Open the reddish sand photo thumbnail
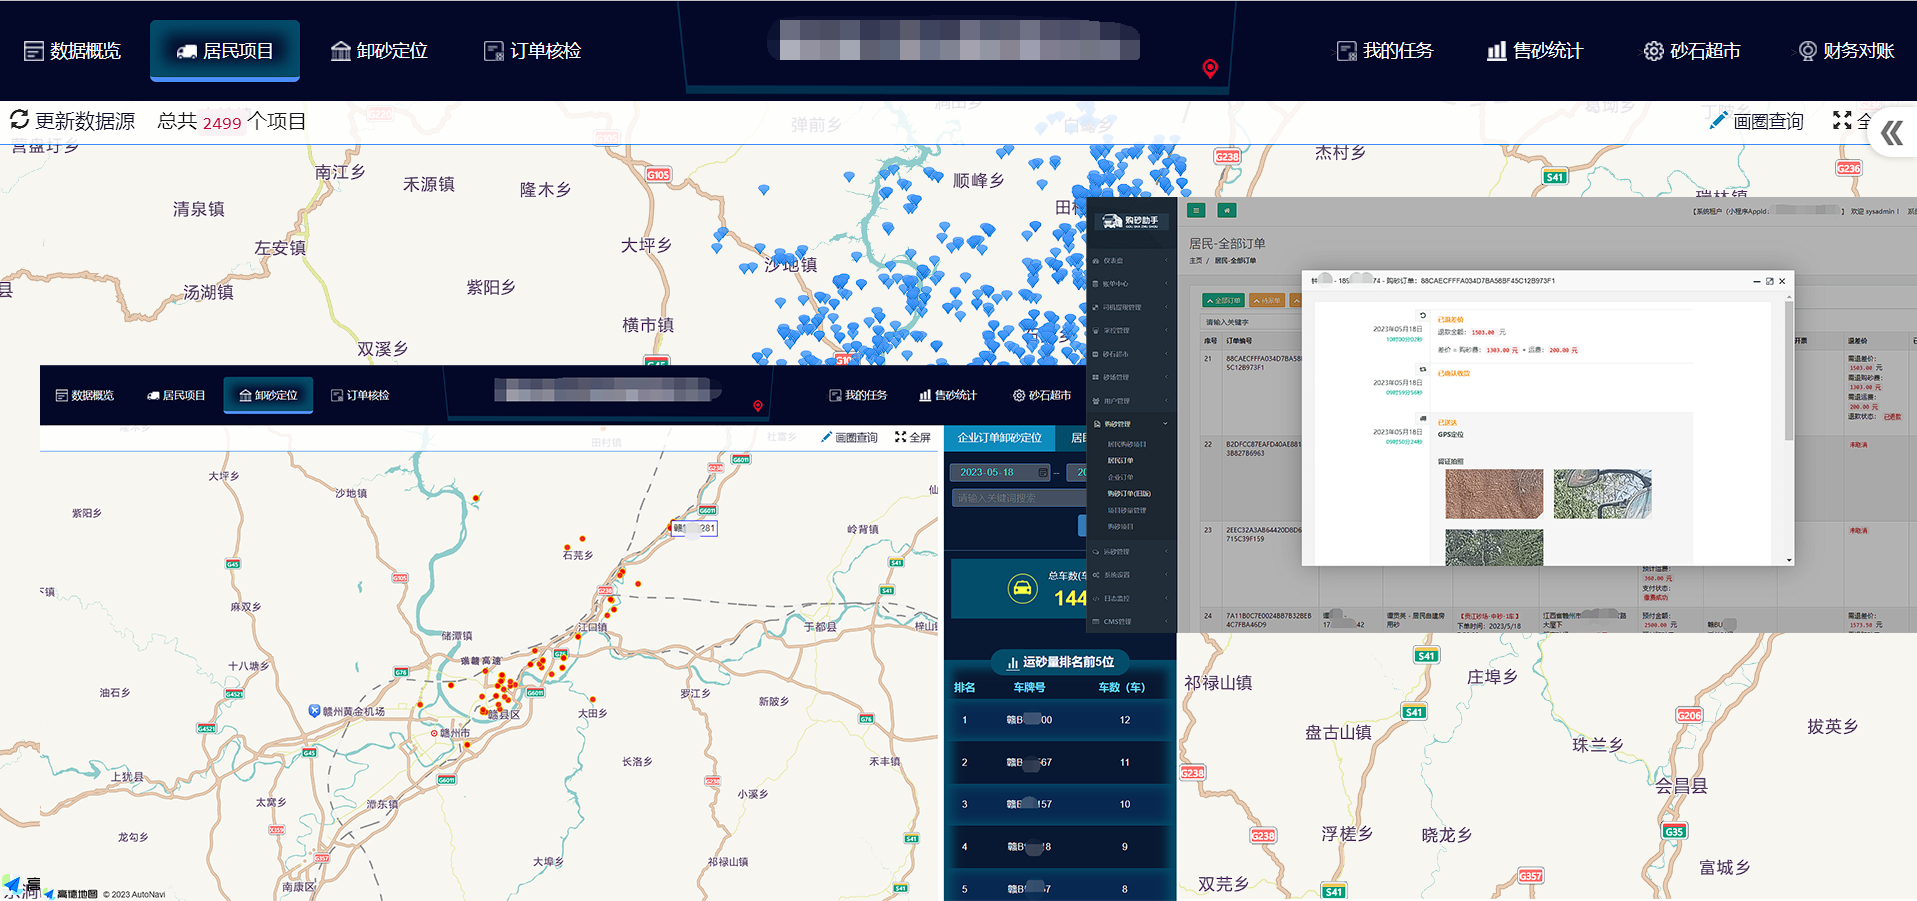The height and width of the screenshot is (901, 1917). pyautogui.click(x=1494, y=494)
